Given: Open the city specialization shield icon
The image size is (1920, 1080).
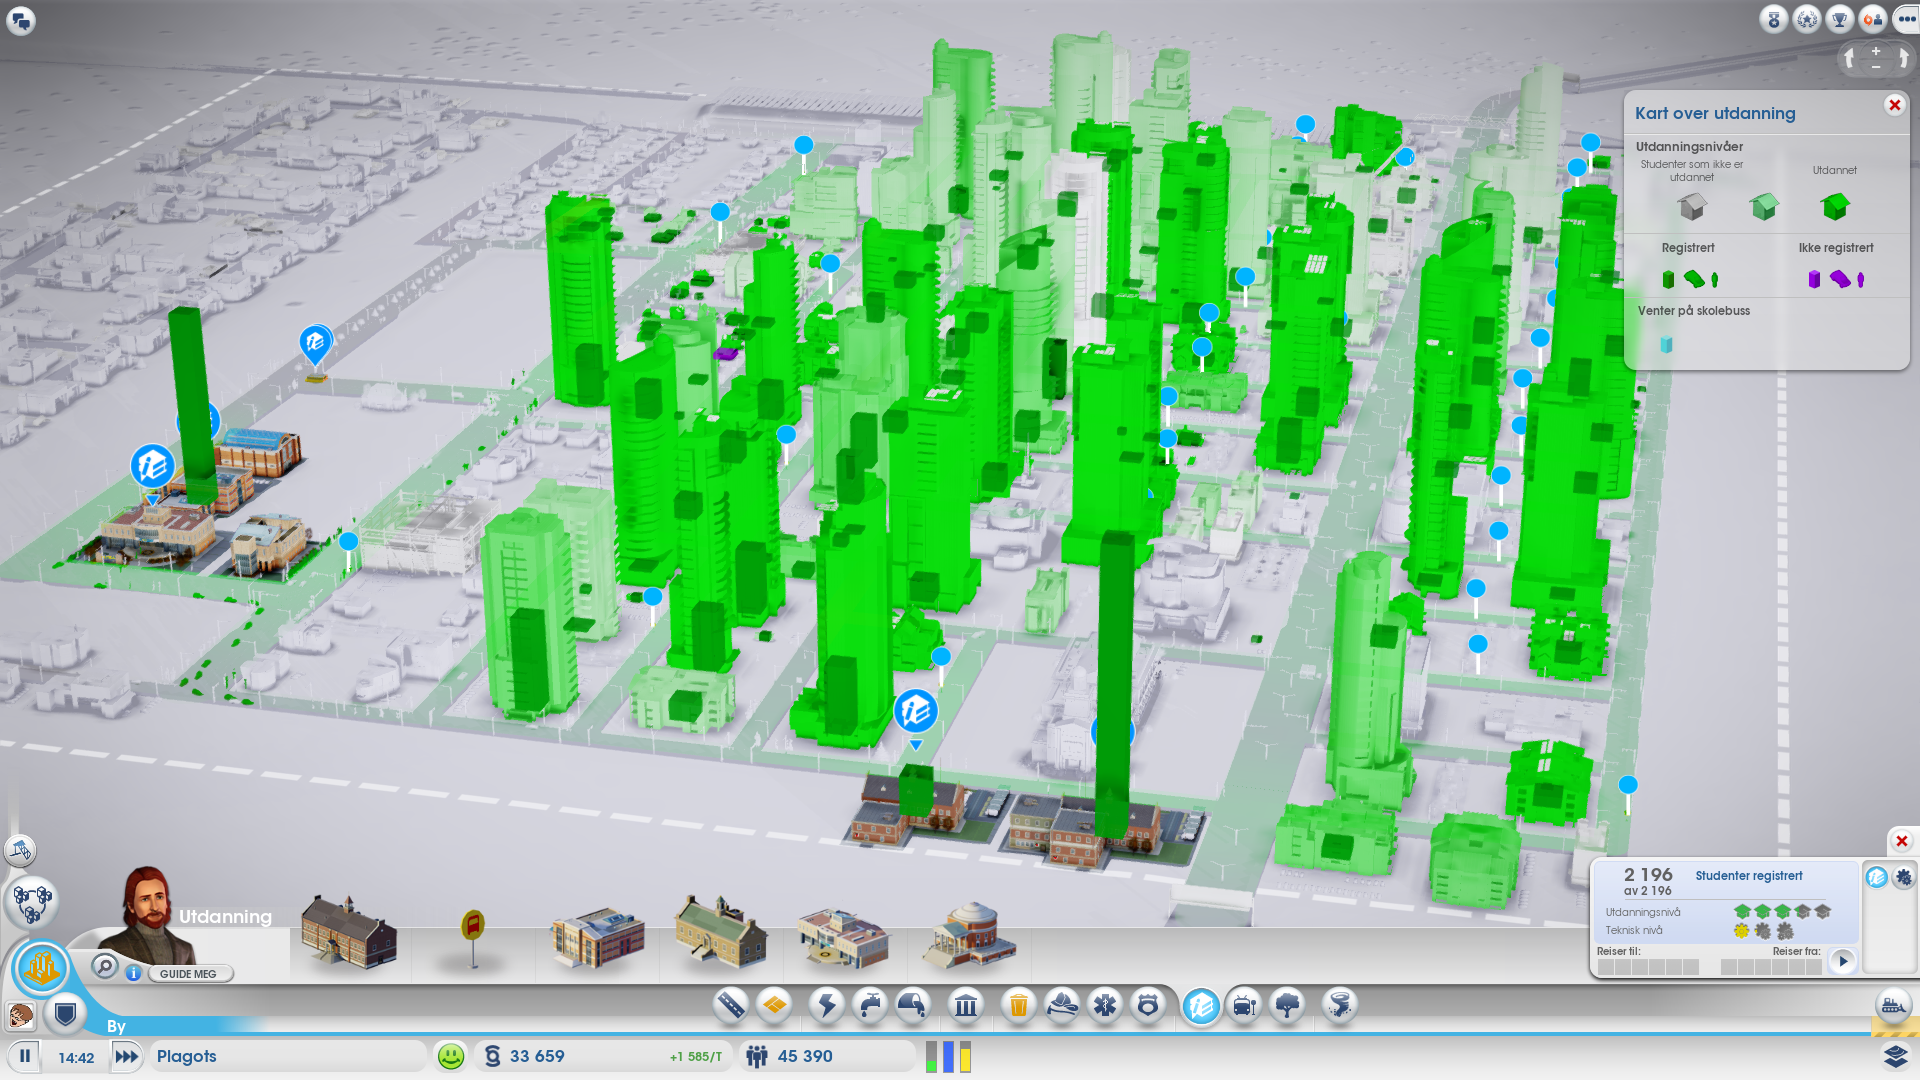Looking at the screenshot, I should tap(66, 1016).
